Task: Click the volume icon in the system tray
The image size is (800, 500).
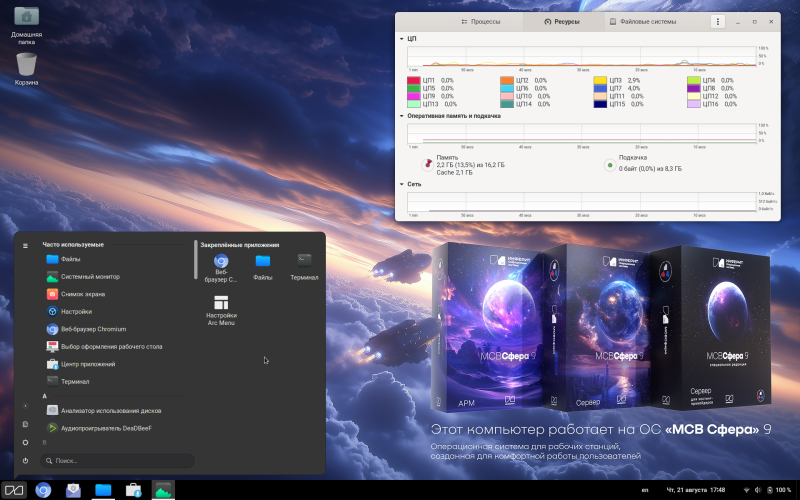Action: (x=756, y=490)
